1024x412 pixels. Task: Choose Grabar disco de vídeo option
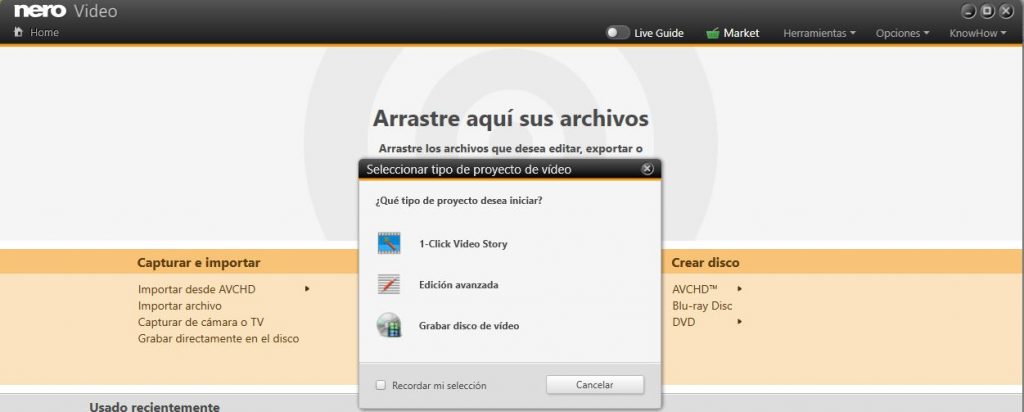click(469, 326)
